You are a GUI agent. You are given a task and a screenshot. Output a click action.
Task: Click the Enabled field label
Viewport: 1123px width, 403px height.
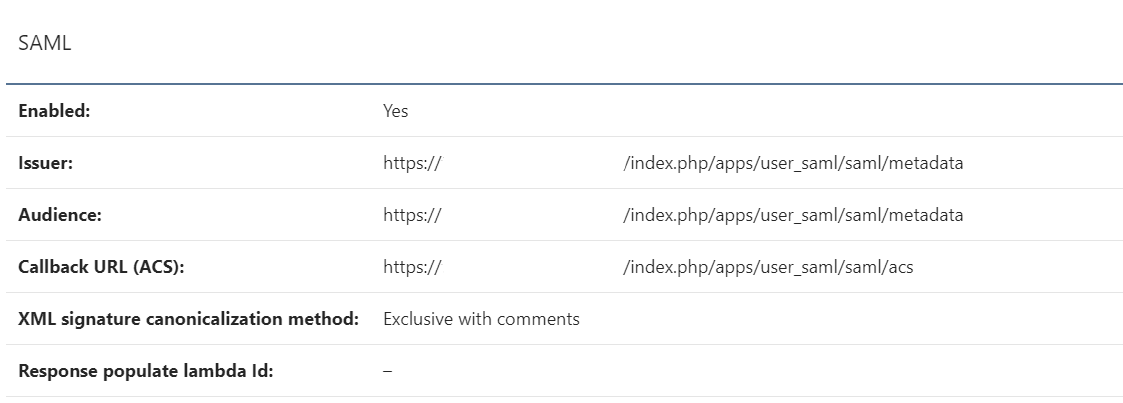54,111
